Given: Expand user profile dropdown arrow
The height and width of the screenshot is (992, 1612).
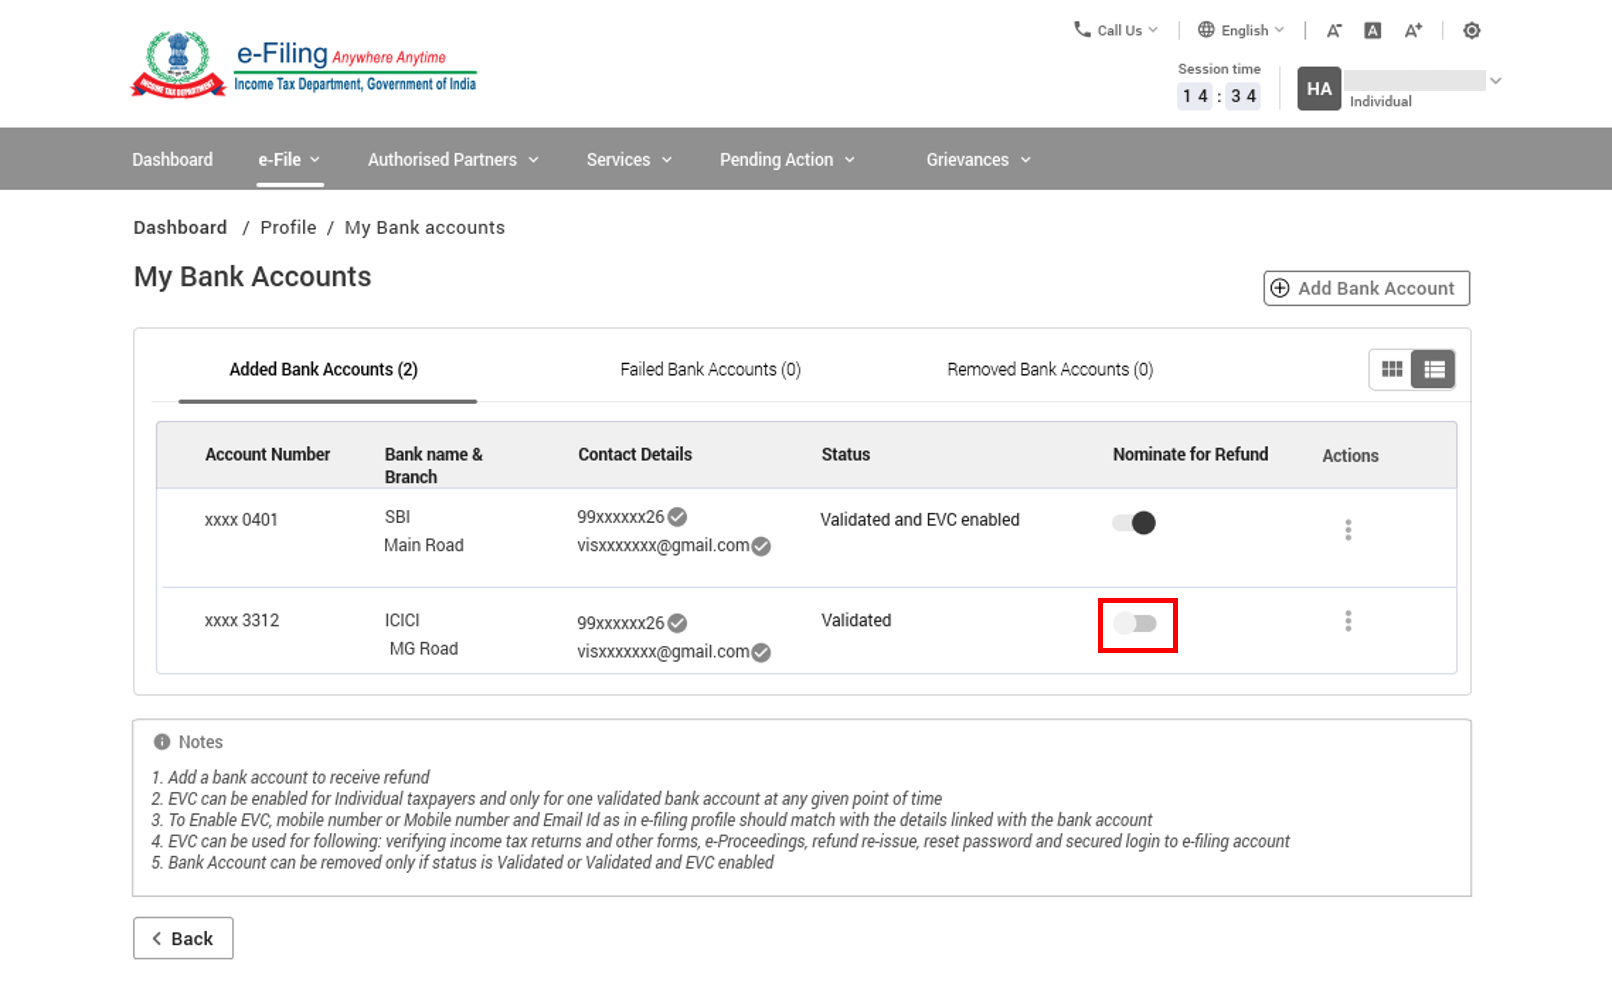Looking at the screenshot, I should tap(1495, 81).
